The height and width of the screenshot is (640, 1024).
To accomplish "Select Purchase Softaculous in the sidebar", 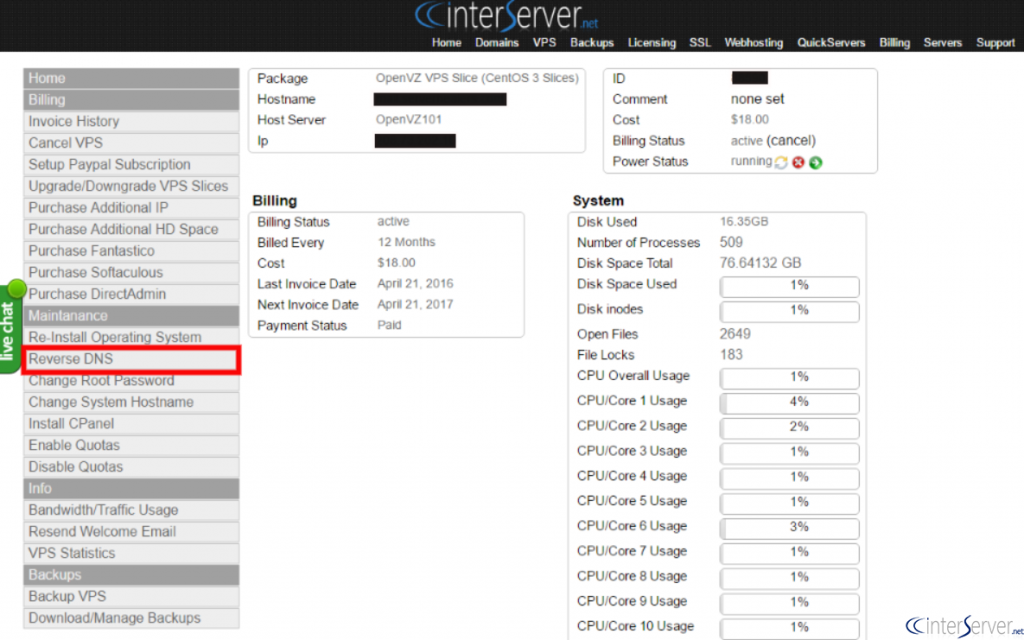I will coord(131,272).
